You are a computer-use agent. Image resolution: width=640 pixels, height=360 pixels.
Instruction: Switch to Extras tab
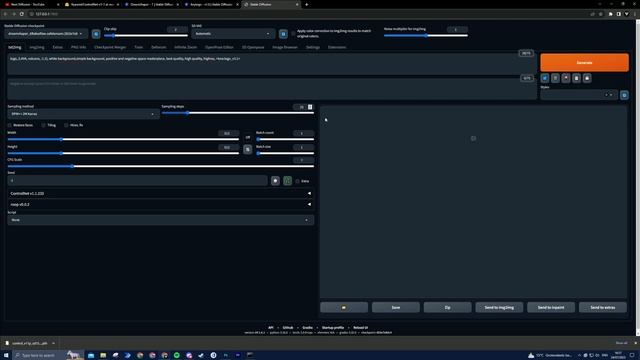[58, 47]
